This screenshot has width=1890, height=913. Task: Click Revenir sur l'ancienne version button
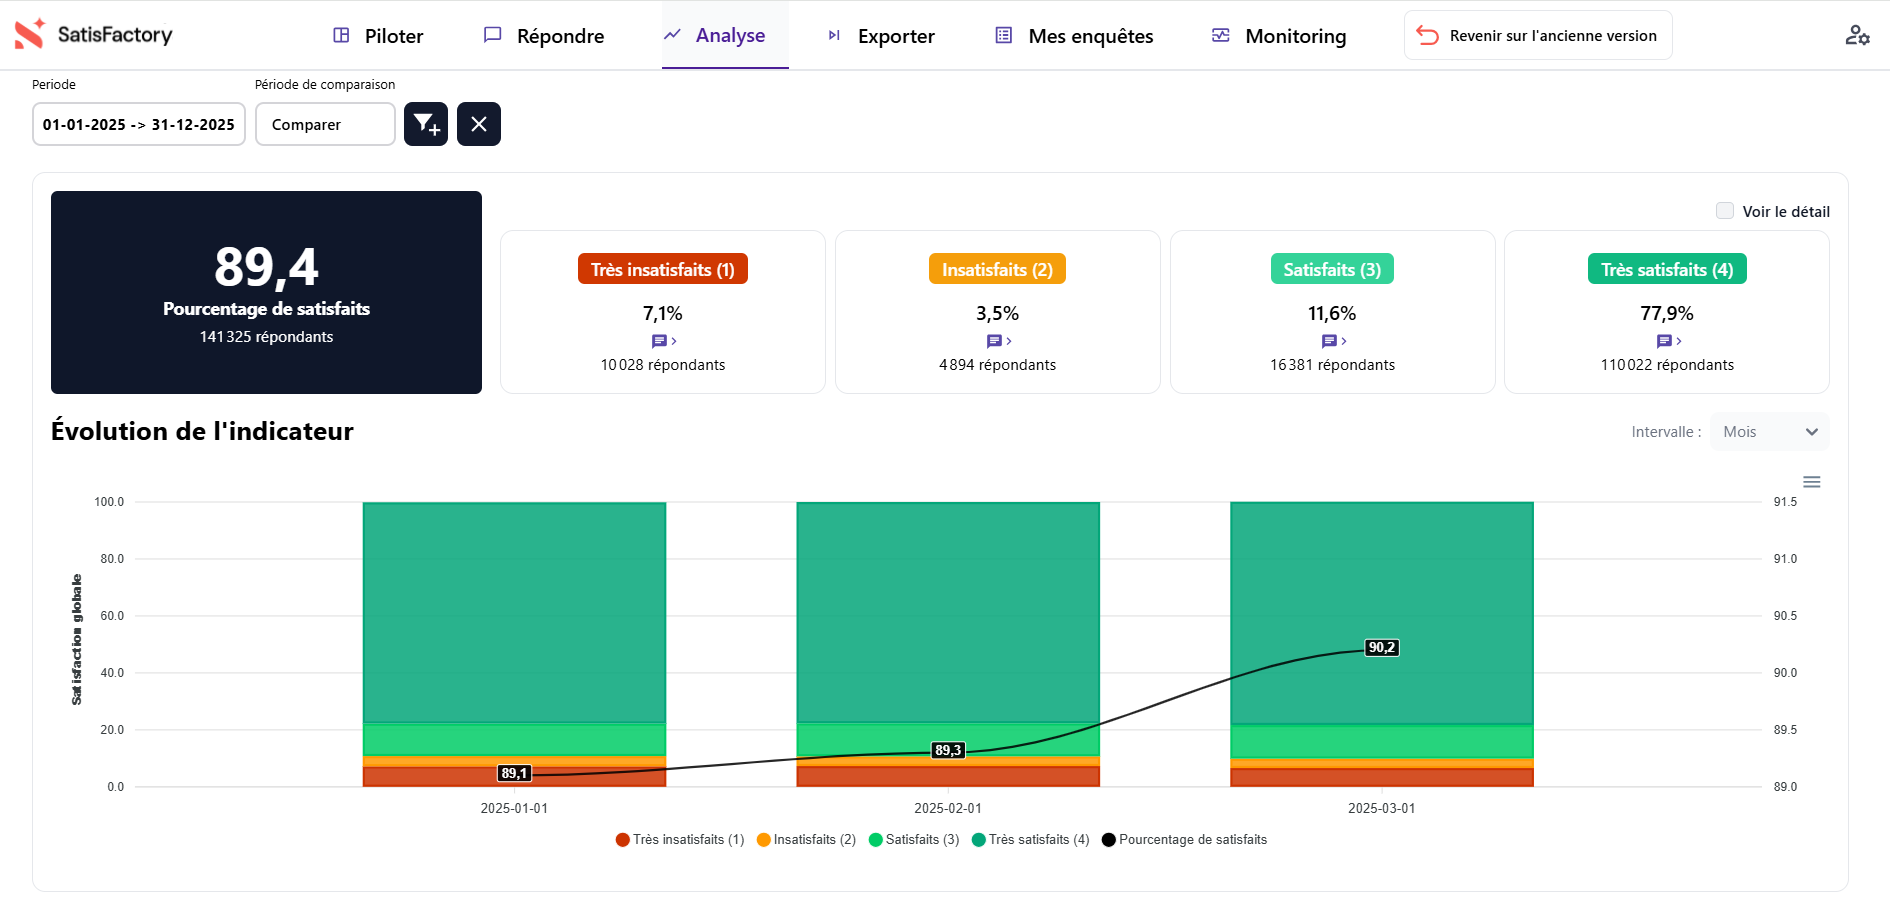pyautogui.click(x=1538, y=36)
